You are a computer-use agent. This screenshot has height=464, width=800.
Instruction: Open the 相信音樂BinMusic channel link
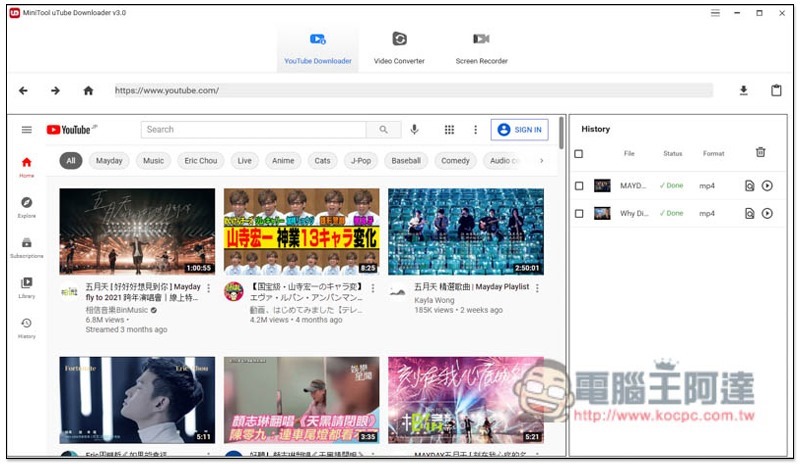point(117,310)
